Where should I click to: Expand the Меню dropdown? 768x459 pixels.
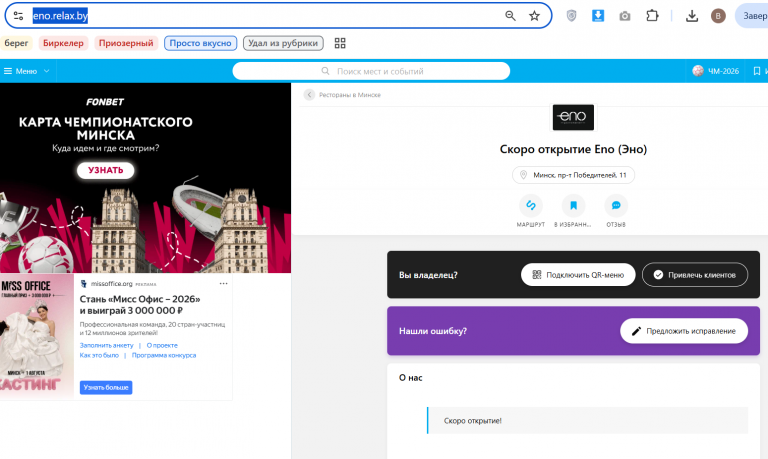[x=27, y=71]
